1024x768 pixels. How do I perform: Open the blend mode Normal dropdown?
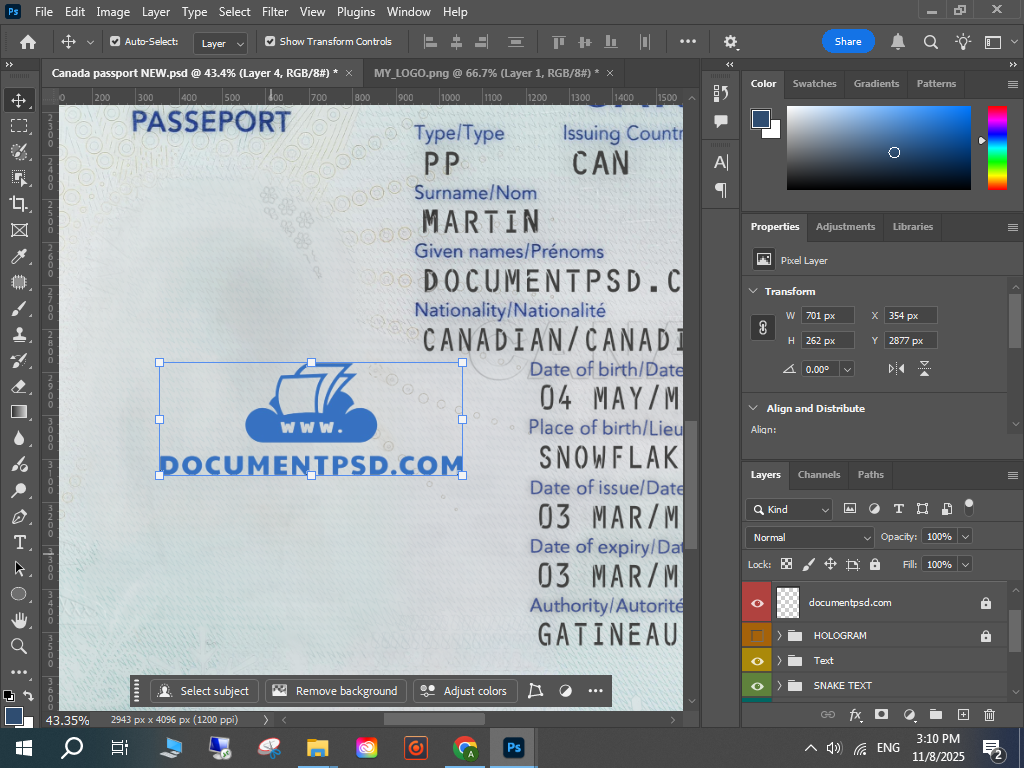point(811,537)
